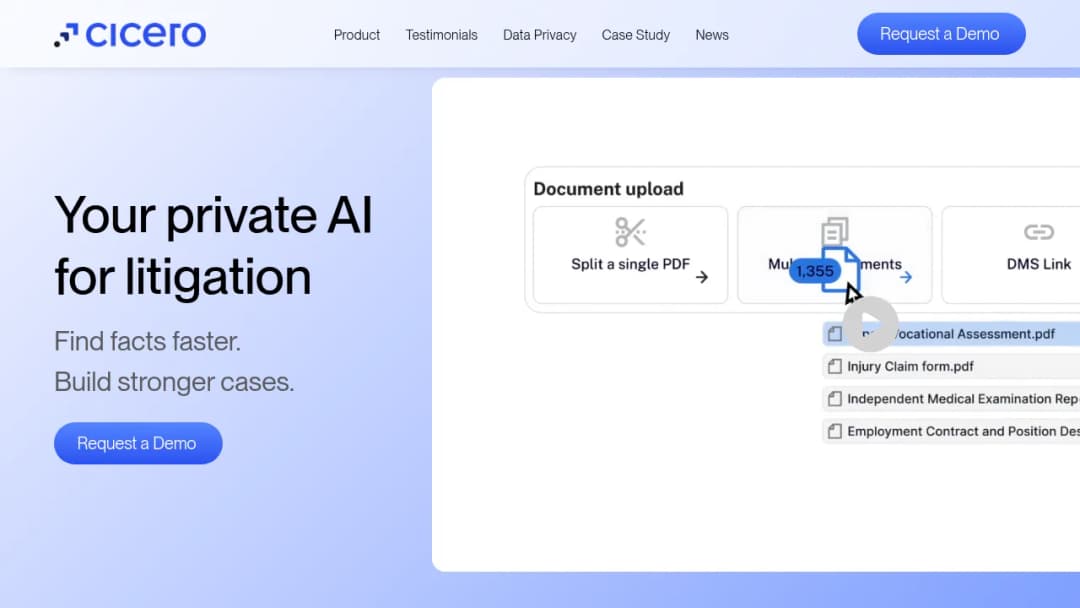Open the News nav link
The height and width of the screenshot is (608, 1080).
coord(712,35)
